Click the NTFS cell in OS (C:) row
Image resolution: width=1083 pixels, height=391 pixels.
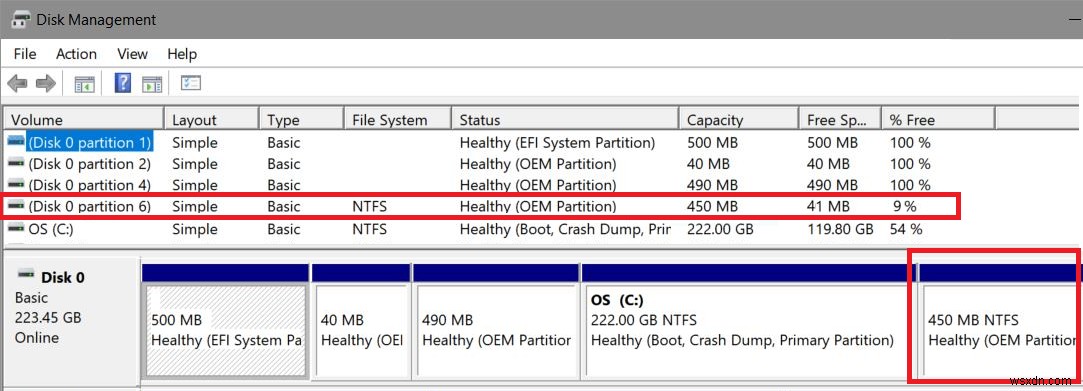(370, 229)
